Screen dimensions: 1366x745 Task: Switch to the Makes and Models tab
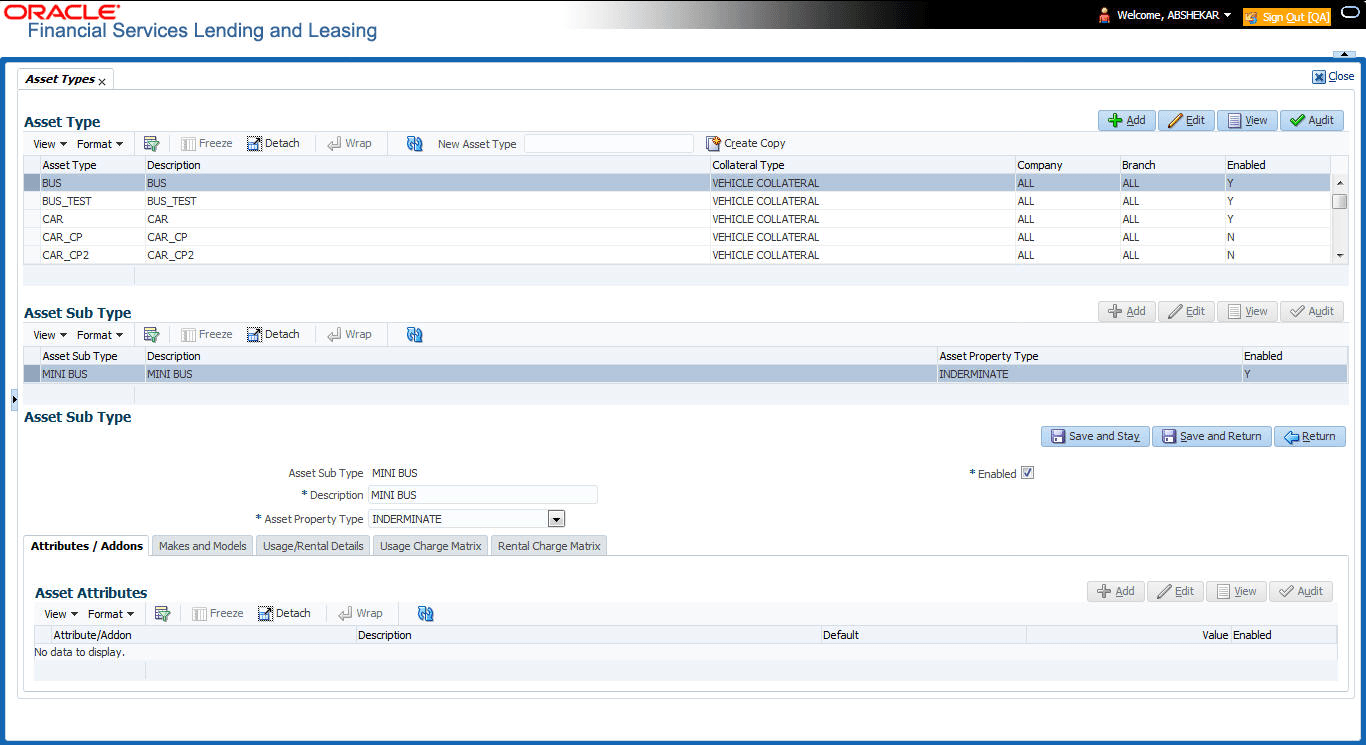click(203, 546)
